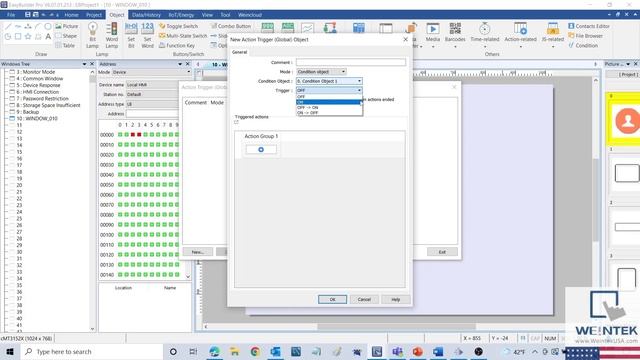Open the EasyBuilder Pro icon in the taskbar
The image size is (640, 360).
[377, 351]
